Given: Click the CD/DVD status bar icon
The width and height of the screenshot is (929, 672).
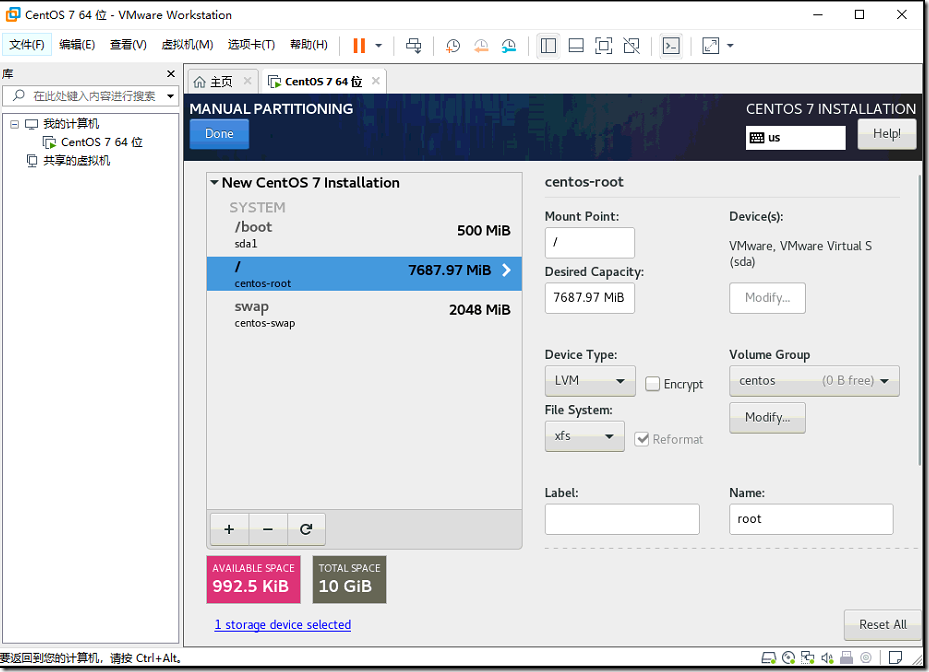Looking at the screenshot, I should coord(788,658).
